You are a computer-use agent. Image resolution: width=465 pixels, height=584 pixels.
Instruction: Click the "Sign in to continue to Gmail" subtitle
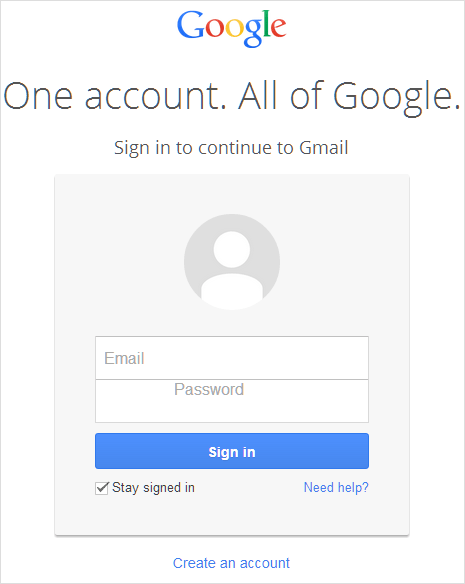[x=231, y=148]
